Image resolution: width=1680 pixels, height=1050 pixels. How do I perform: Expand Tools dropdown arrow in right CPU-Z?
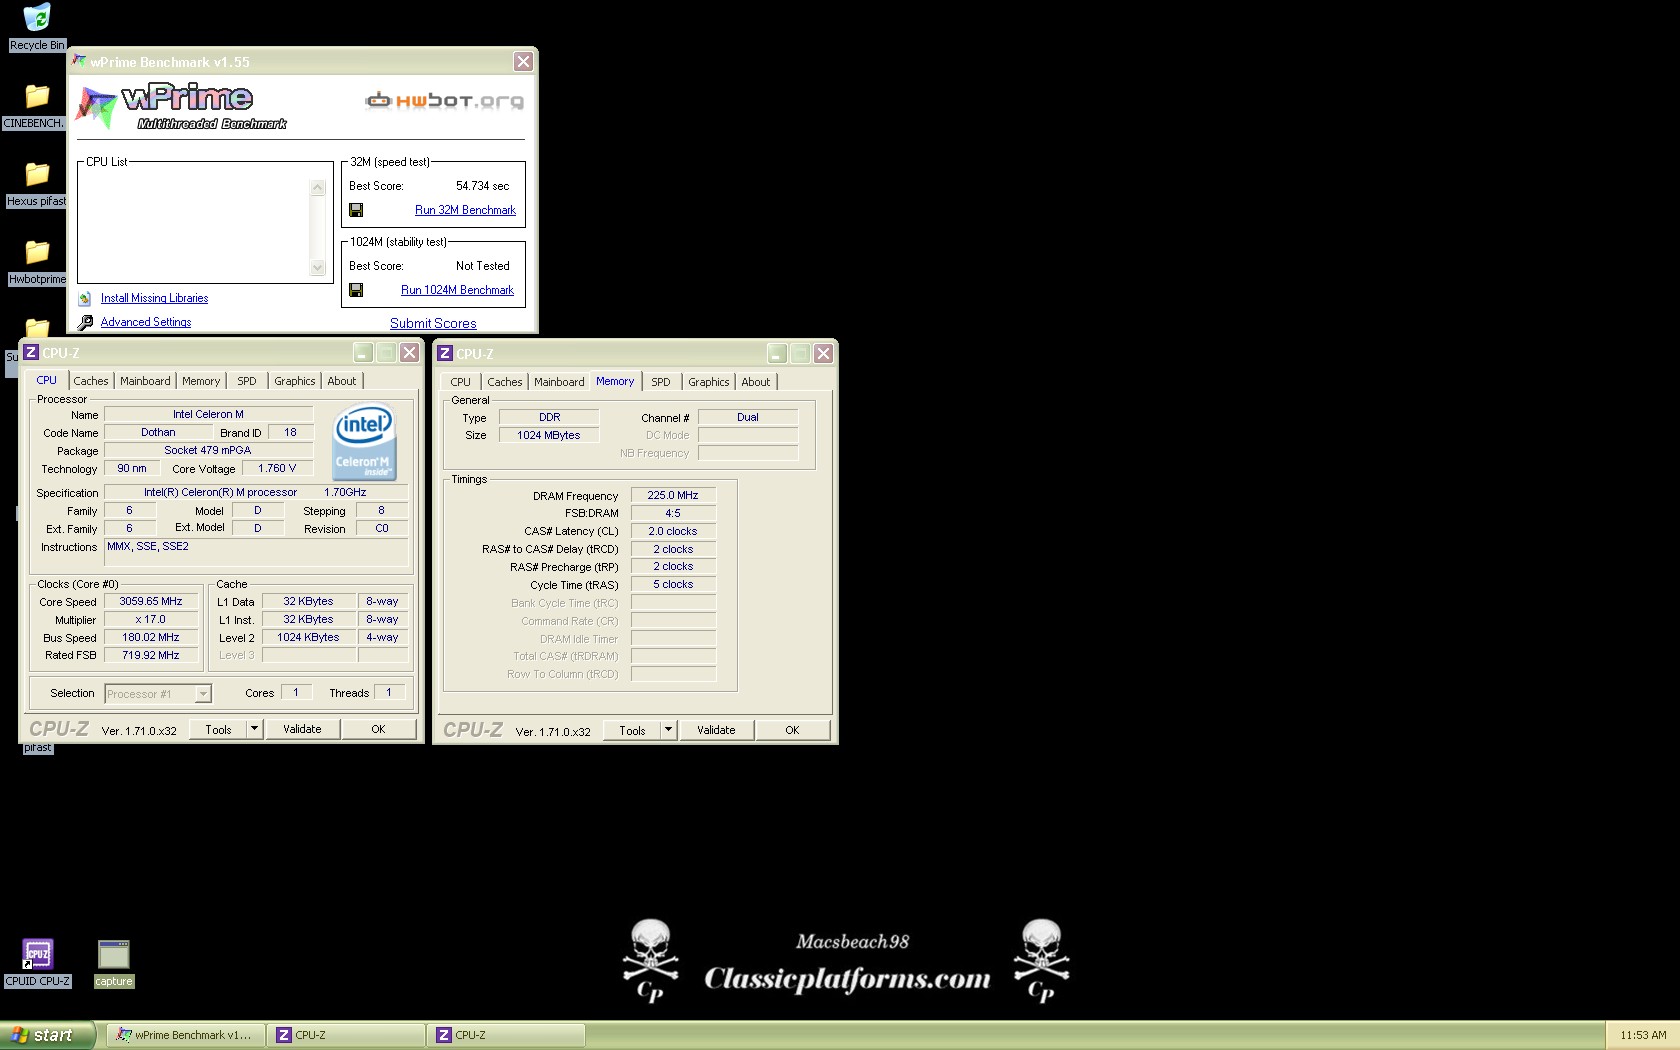pyautogui.click(x=668, y=730)
